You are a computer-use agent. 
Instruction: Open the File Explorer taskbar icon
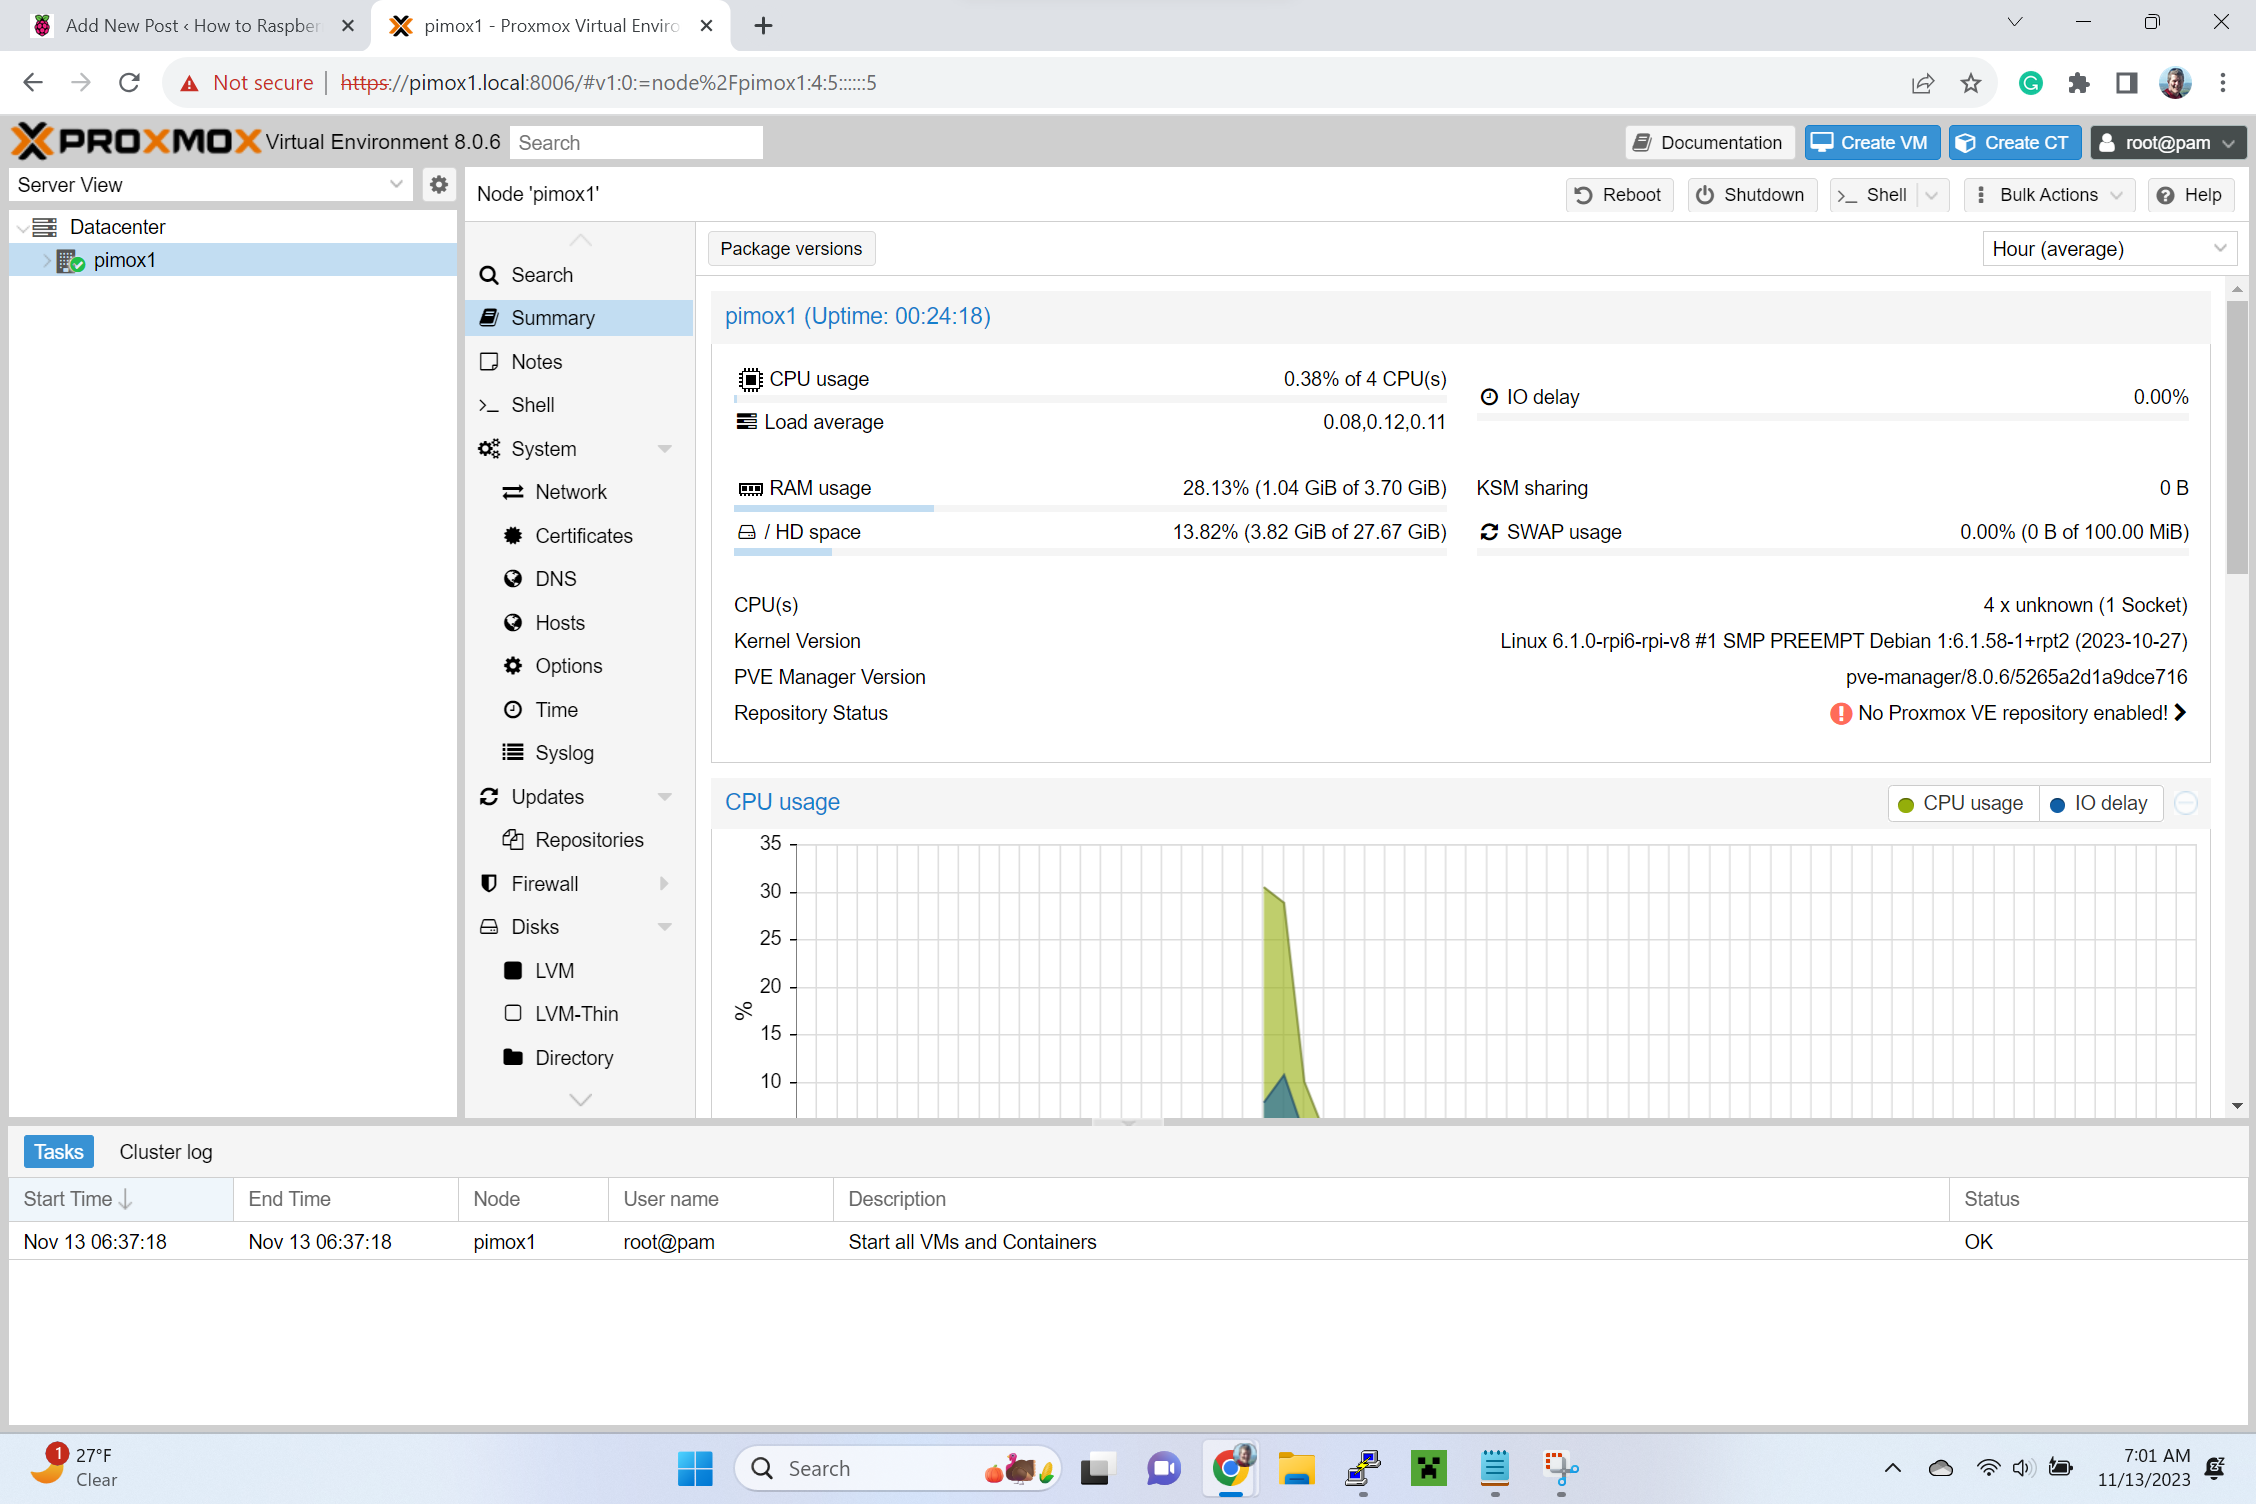click(x=1296, y=1468)
